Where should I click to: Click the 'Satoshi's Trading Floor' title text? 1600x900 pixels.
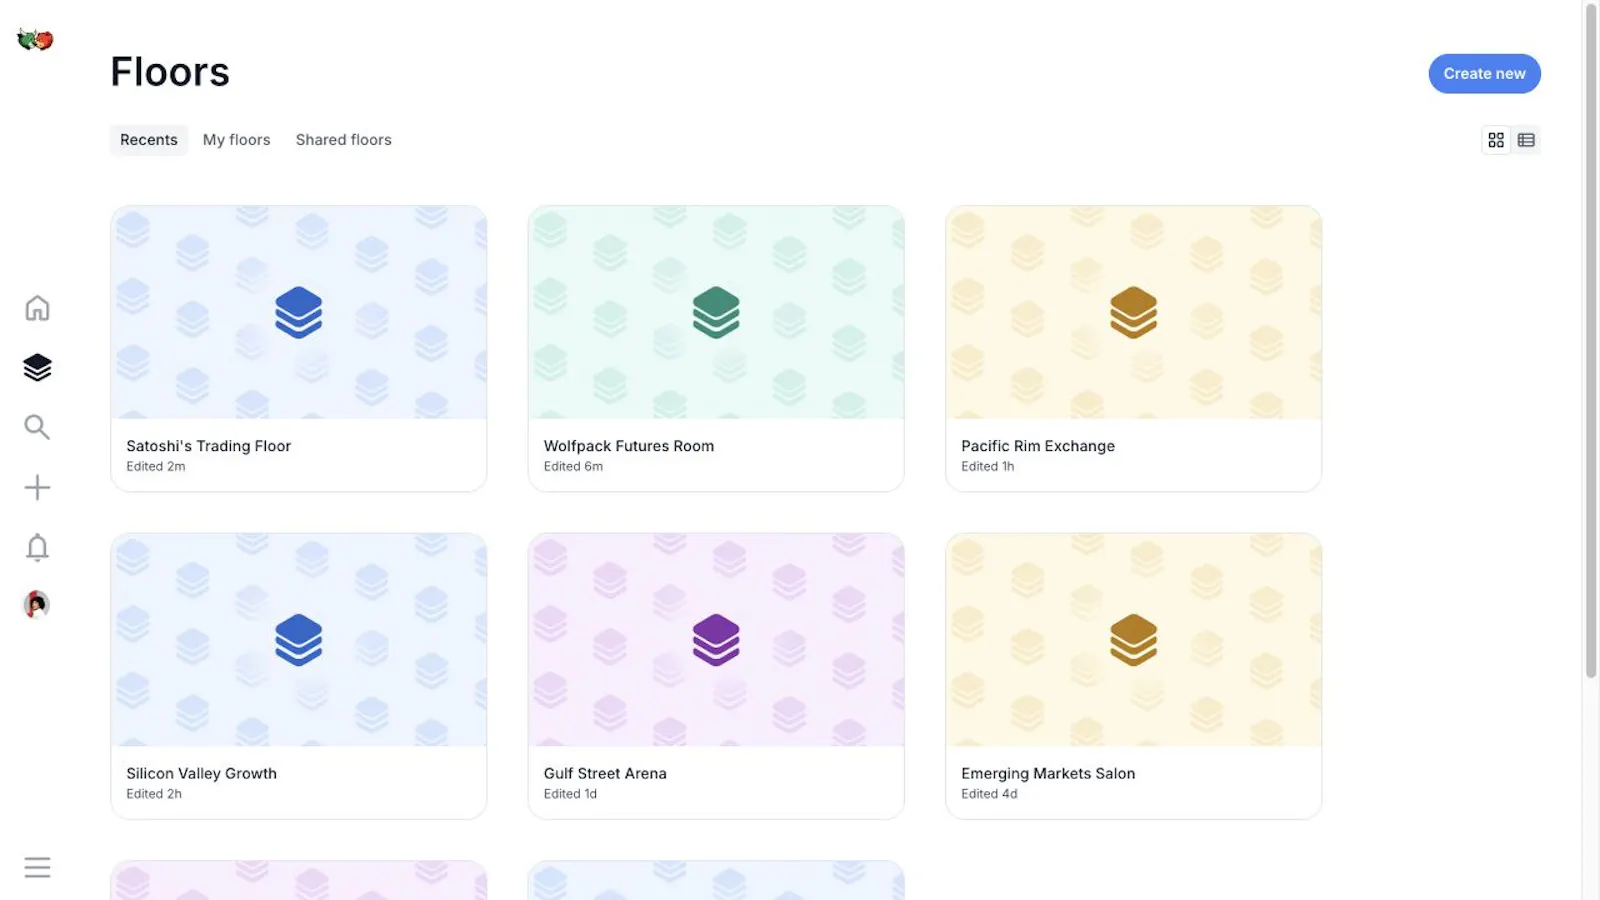click(x=208, y=446)
